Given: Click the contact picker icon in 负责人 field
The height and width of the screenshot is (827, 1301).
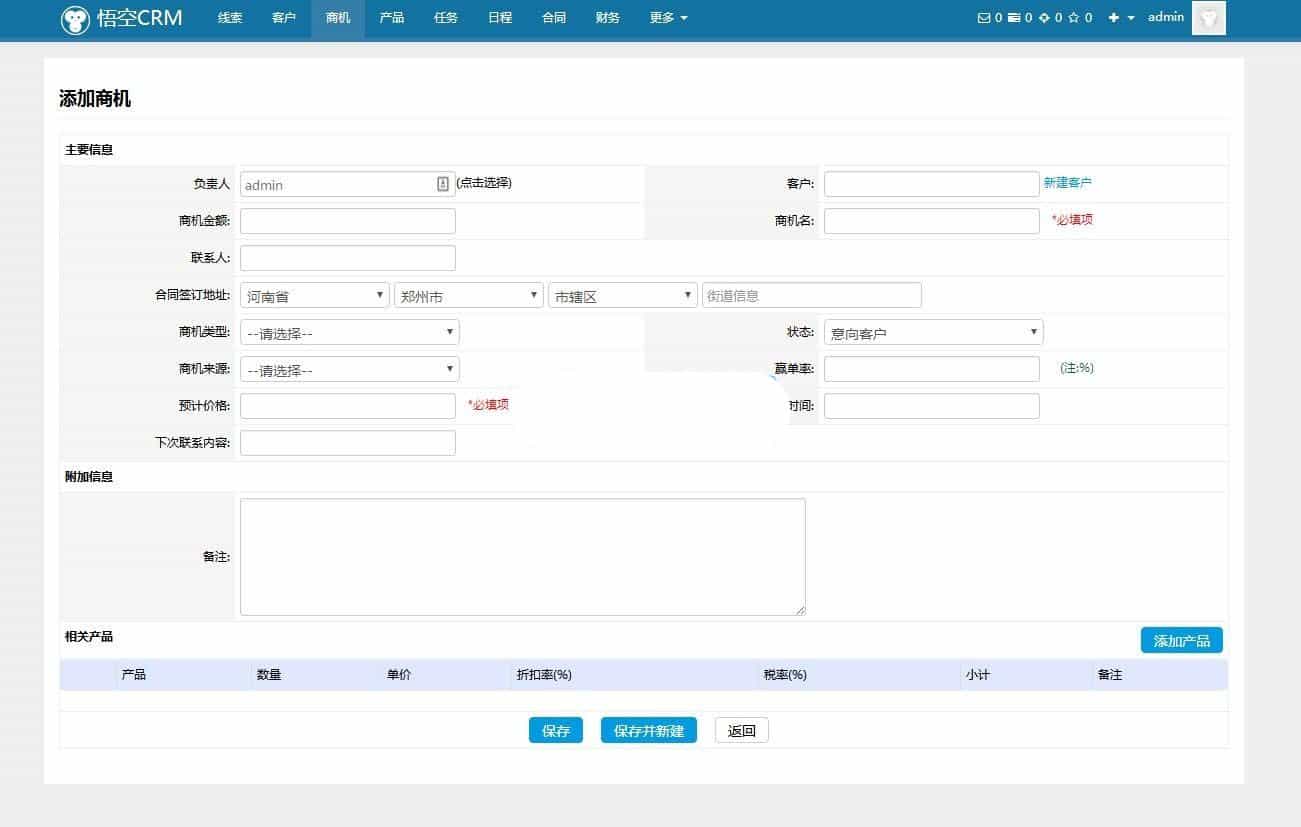Looking at the screenshot, I should (x=443, y=184).
